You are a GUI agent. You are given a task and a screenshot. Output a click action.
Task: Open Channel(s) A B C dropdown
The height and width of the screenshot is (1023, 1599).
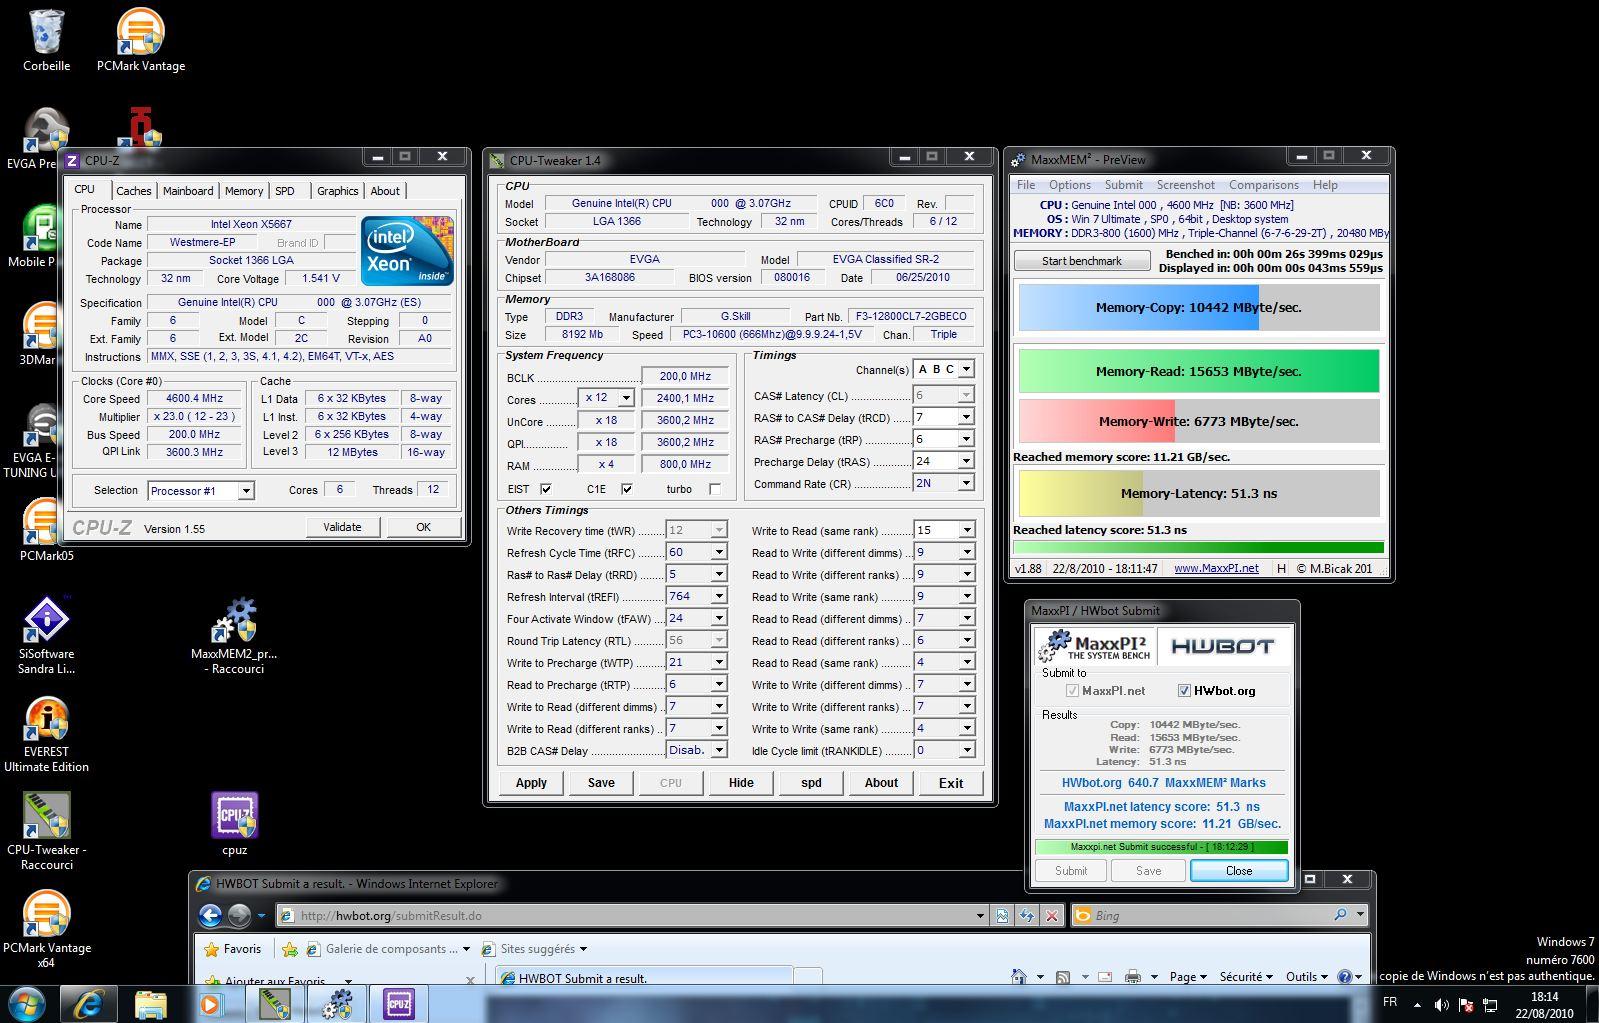click(966, 369)
